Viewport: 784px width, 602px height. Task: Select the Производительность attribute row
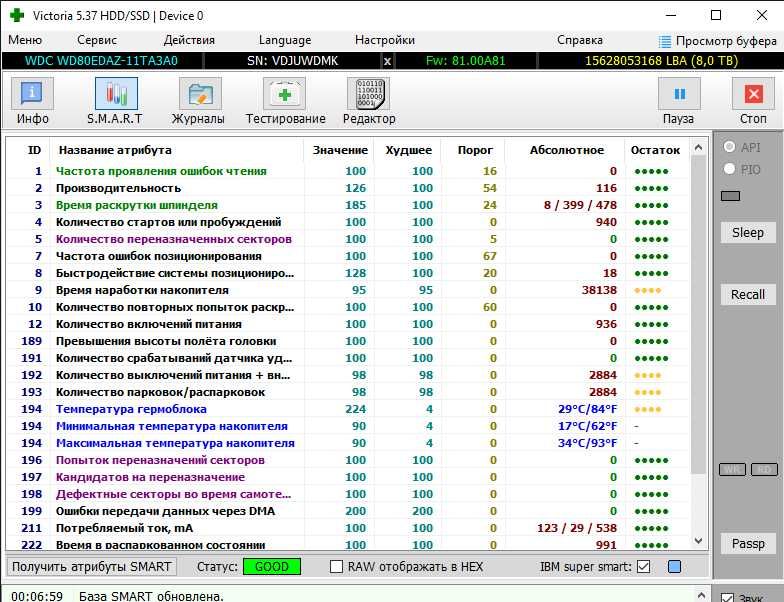pos(348,188)
